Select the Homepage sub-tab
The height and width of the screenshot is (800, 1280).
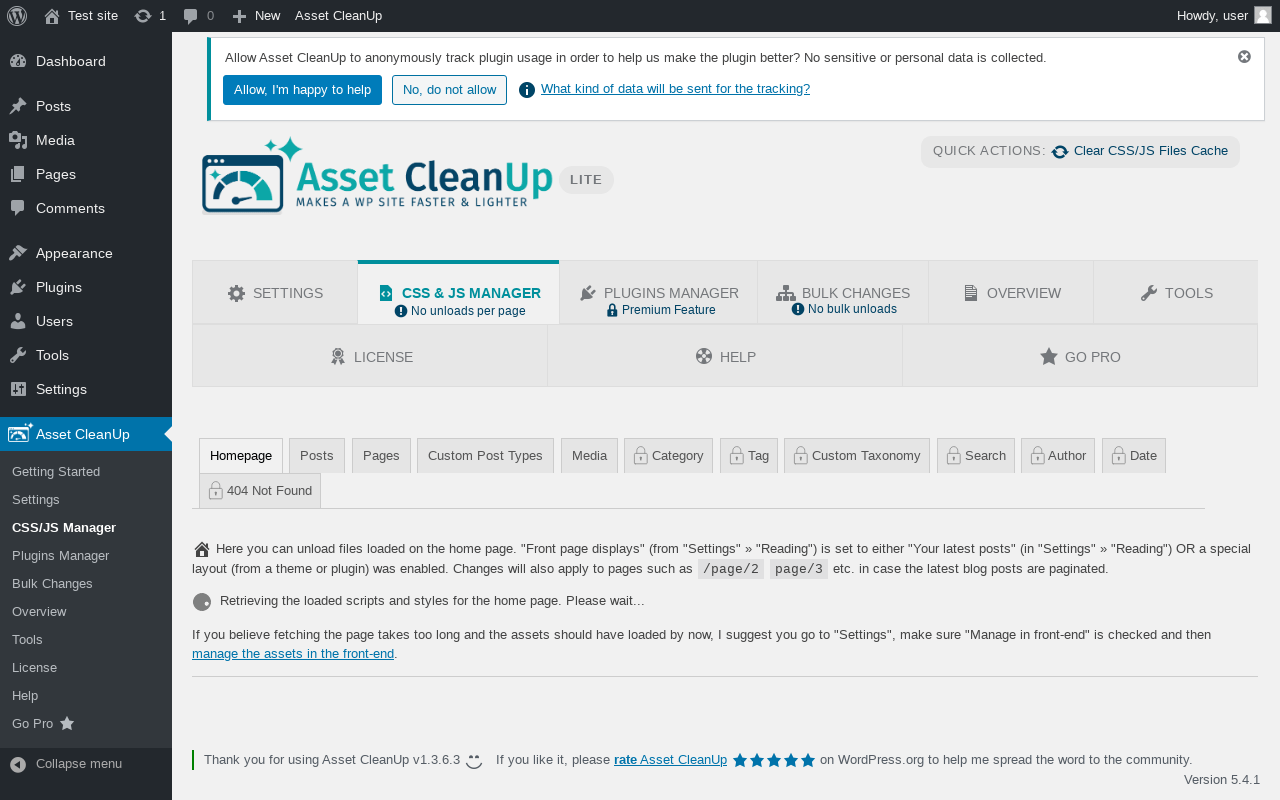241,455
